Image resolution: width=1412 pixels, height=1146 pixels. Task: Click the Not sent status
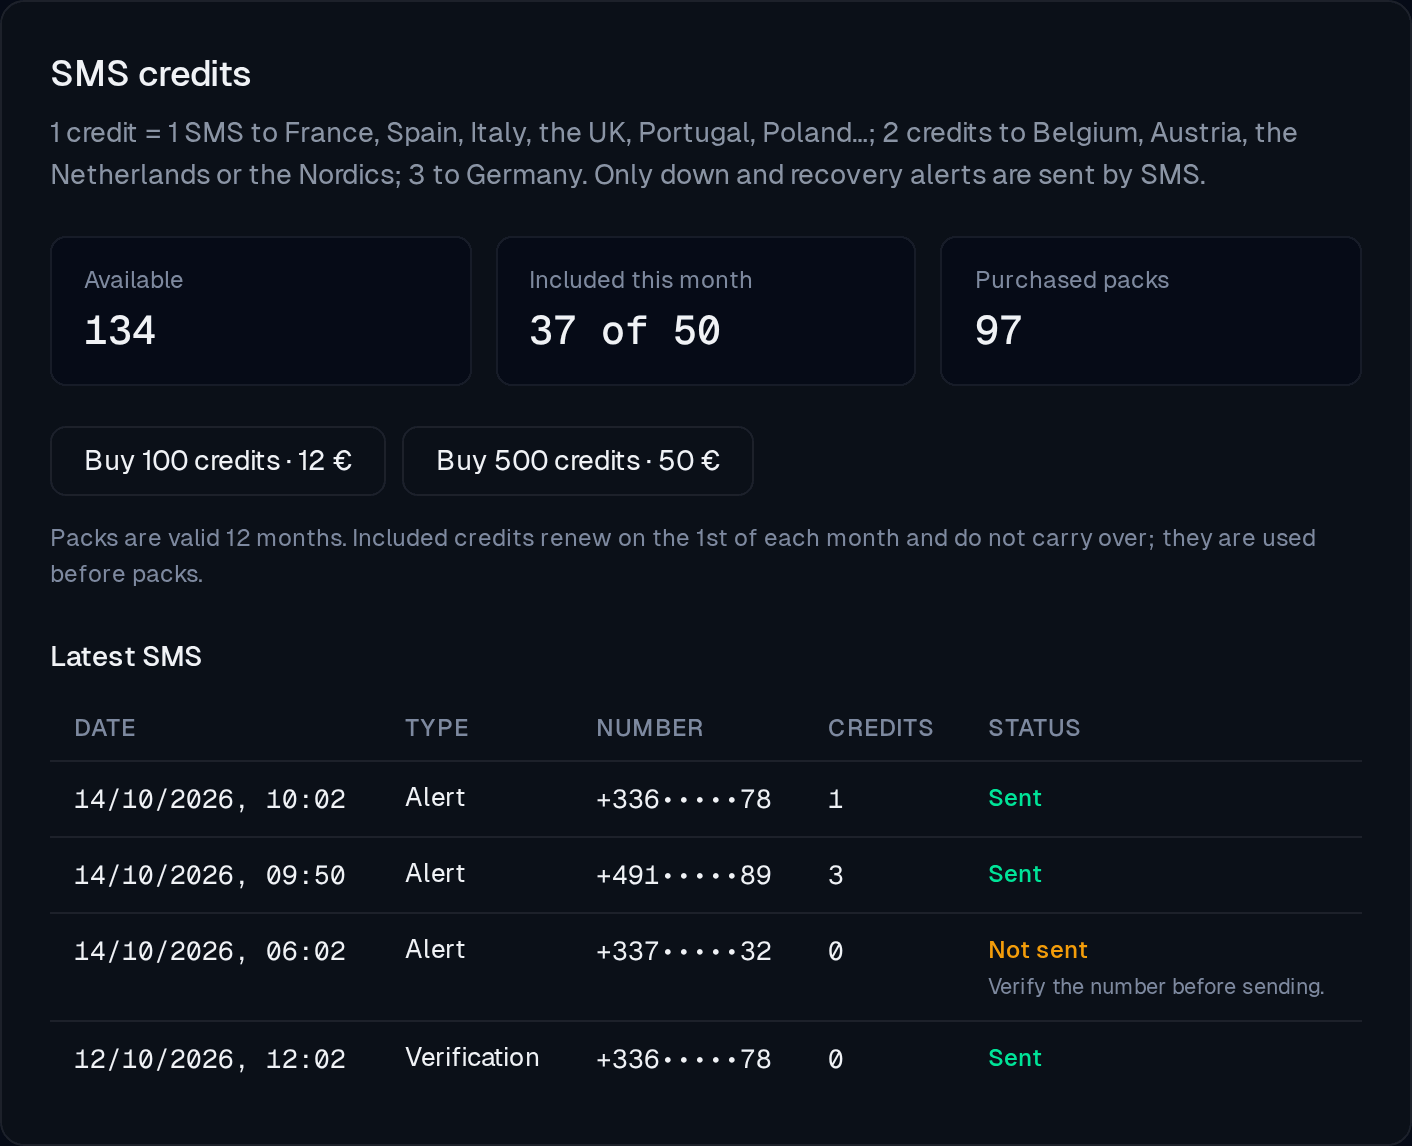1038,950
